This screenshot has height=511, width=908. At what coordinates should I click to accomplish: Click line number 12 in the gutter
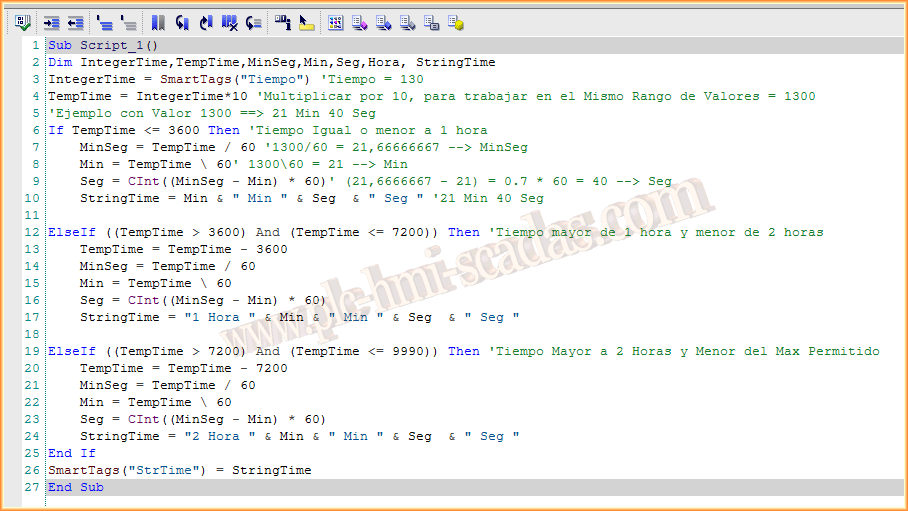pyautogui.click(x=35, y=232)
